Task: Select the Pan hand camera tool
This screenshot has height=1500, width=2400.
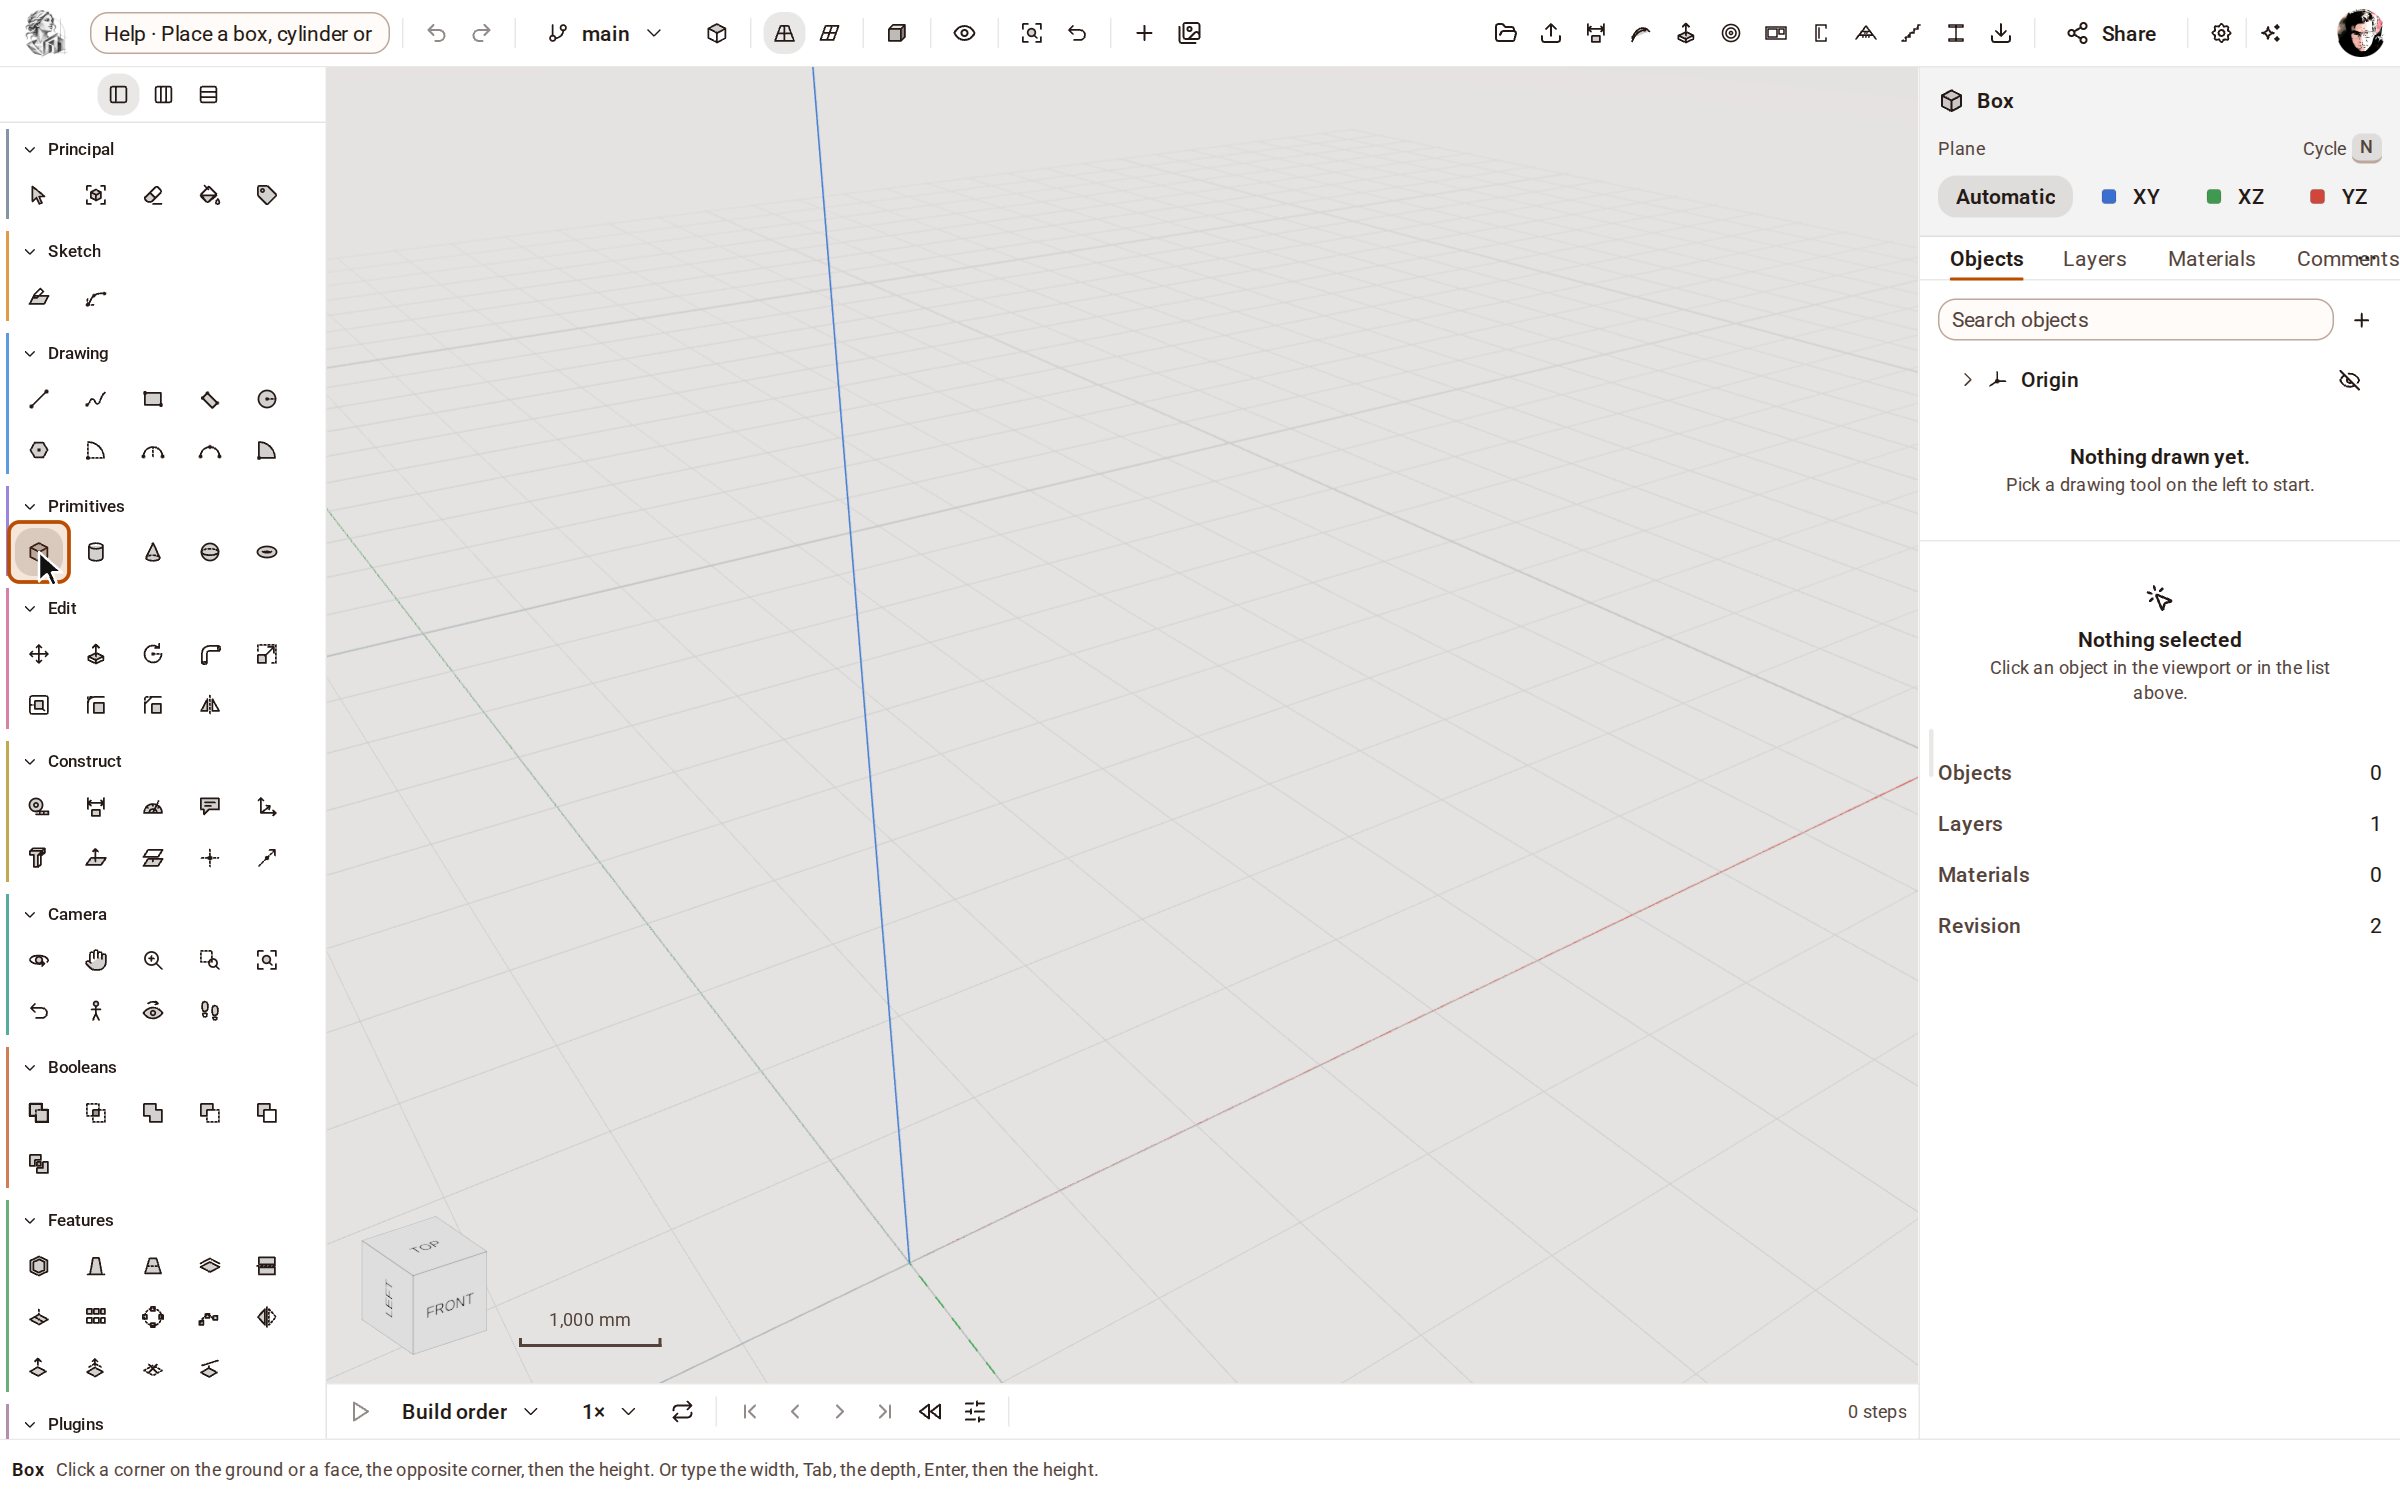Action: click(96, 960)
